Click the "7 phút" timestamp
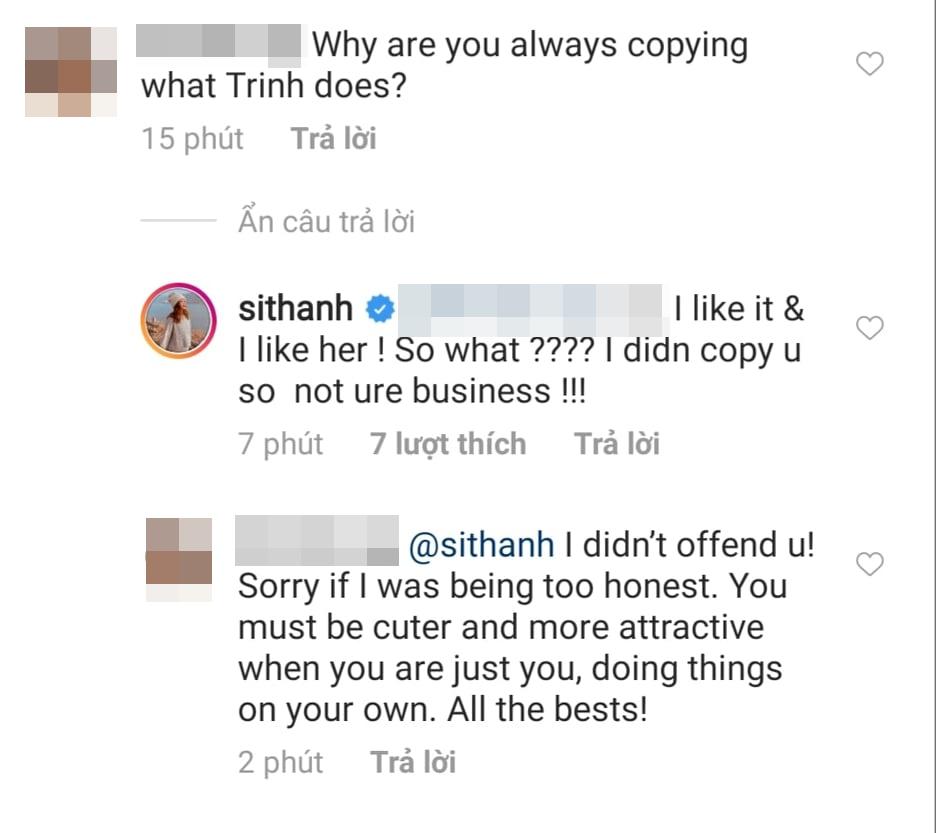The image size is (936, 833). coord(281,443)
